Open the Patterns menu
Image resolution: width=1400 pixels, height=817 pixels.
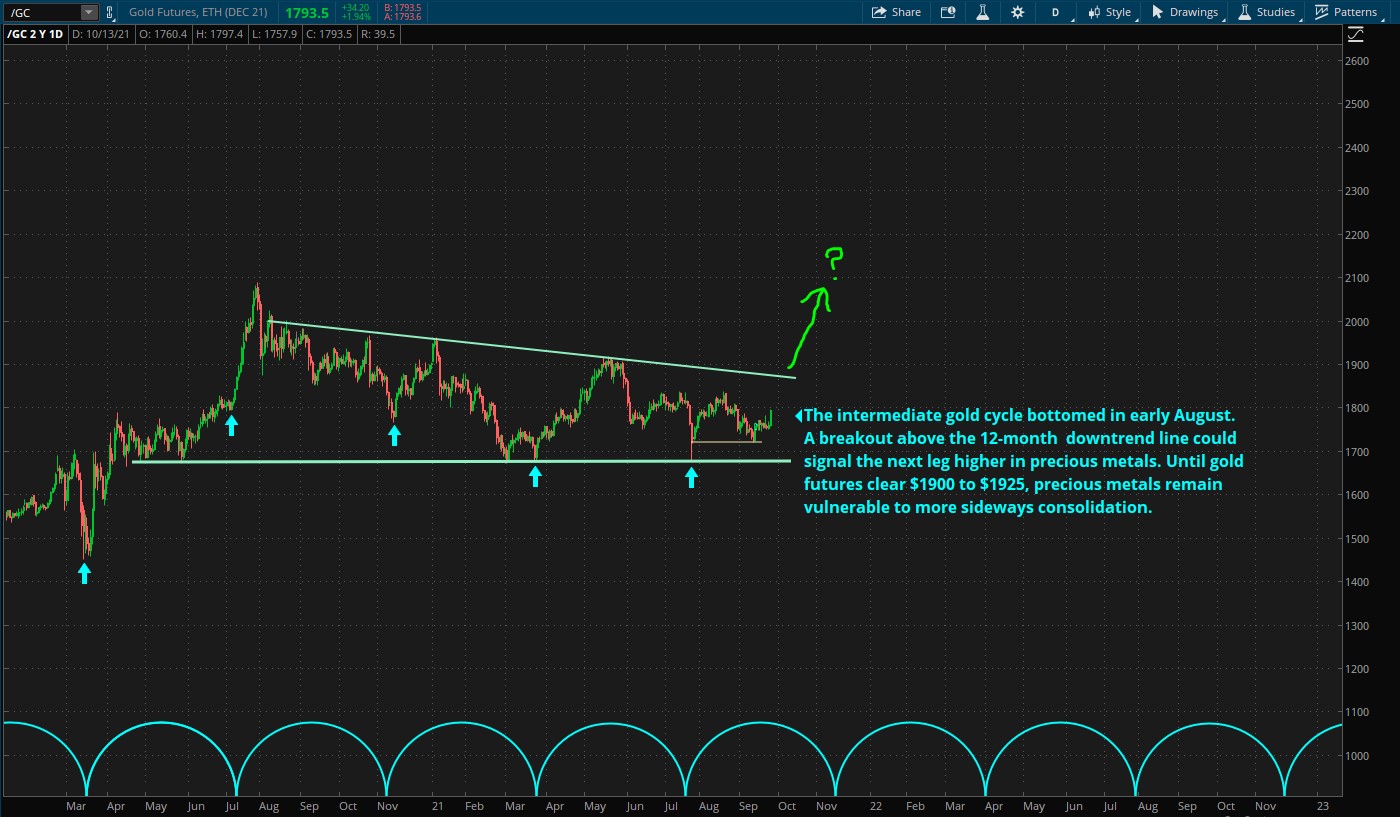click(1346, 12)
